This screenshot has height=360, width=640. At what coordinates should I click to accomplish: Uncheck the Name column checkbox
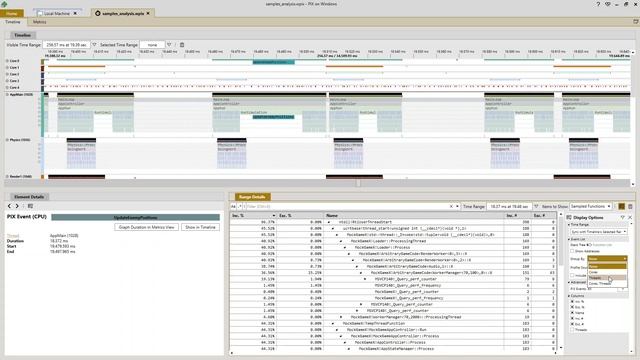tap(572, 313)
